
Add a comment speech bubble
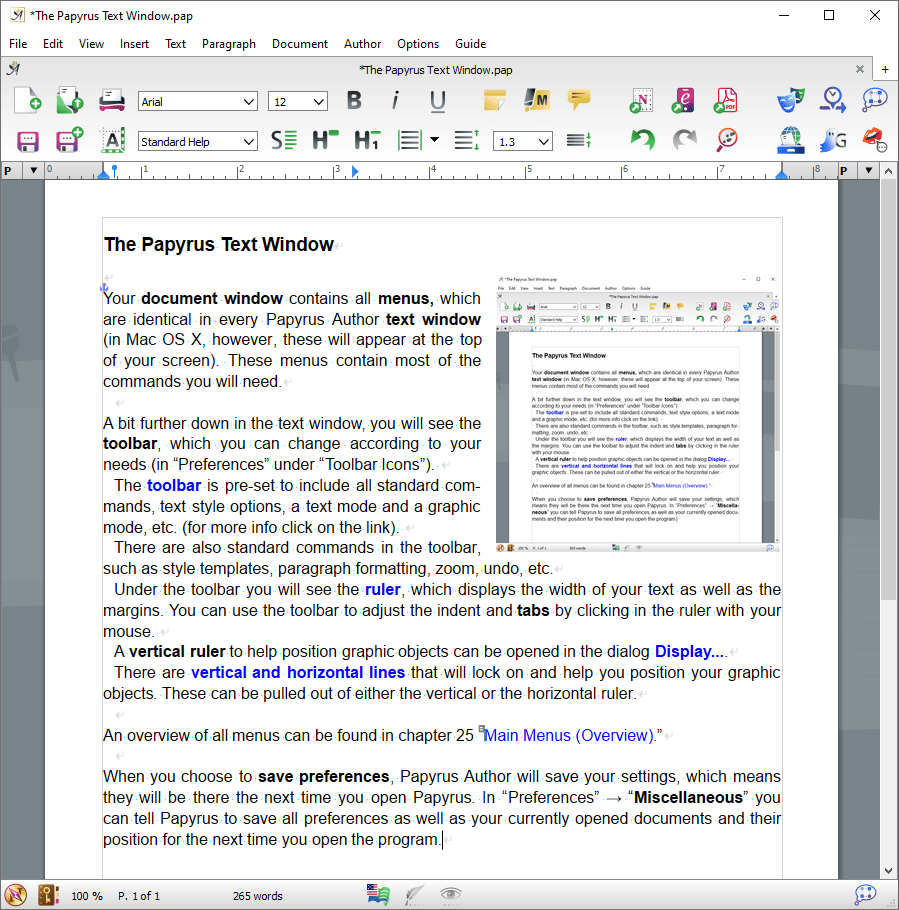[579, 100]
